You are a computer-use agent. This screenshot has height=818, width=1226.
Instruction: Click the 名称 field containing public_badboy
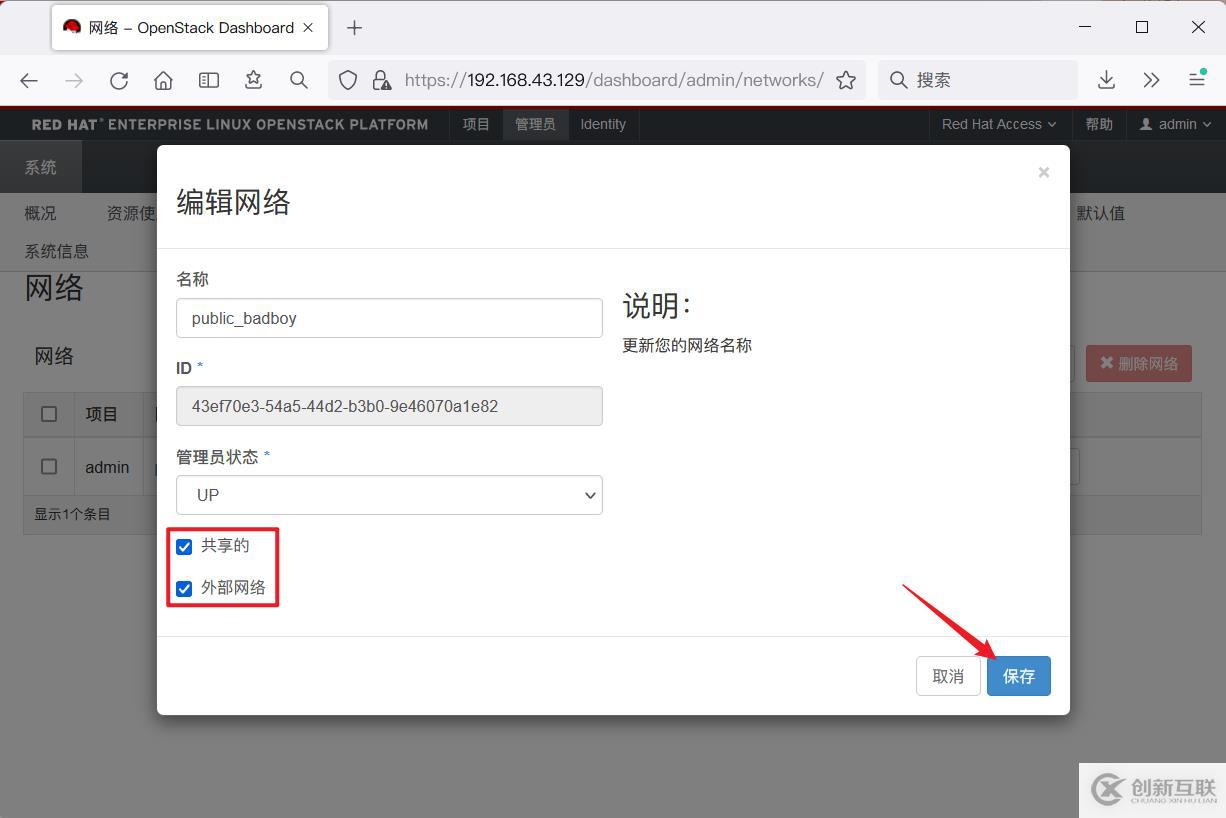pos(389,318)
